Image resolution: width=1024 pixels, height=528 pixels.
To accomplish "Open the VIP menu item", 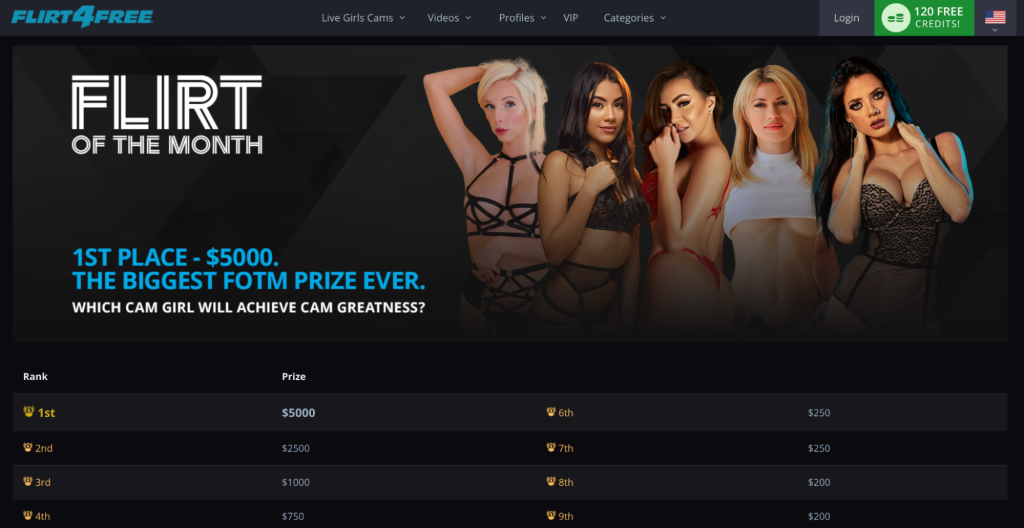I will [571, 18].
